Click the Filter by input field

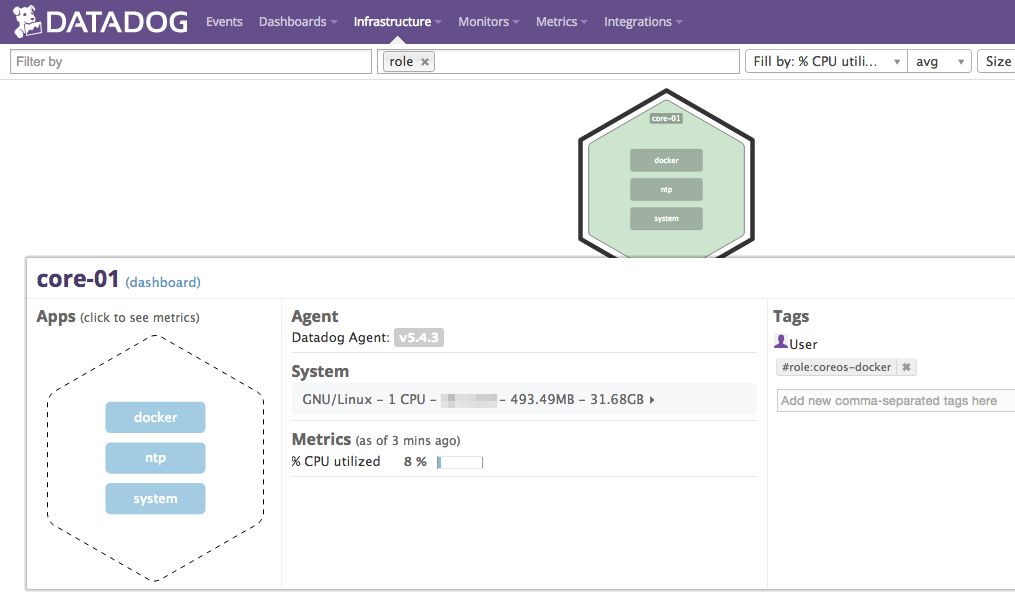click(191, 61)
